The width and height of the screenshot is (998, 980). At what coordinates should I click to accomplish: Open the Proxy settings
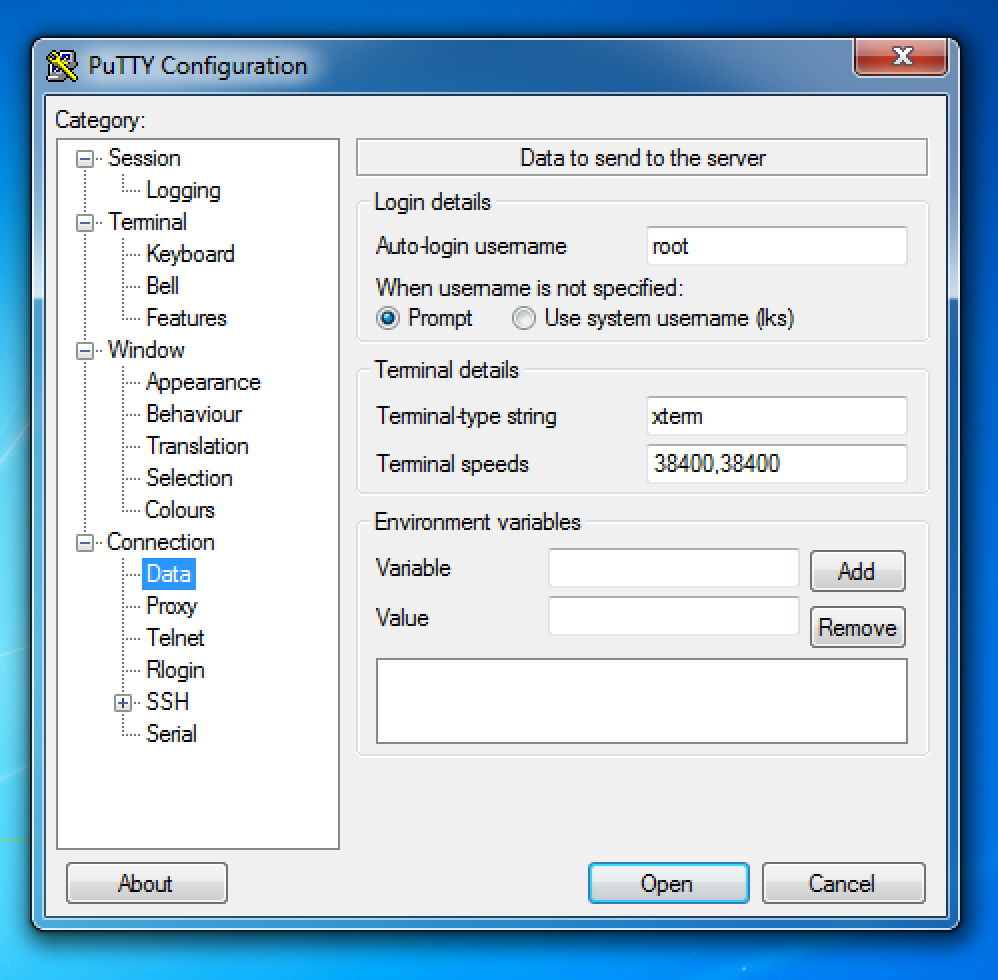(172, 606)
